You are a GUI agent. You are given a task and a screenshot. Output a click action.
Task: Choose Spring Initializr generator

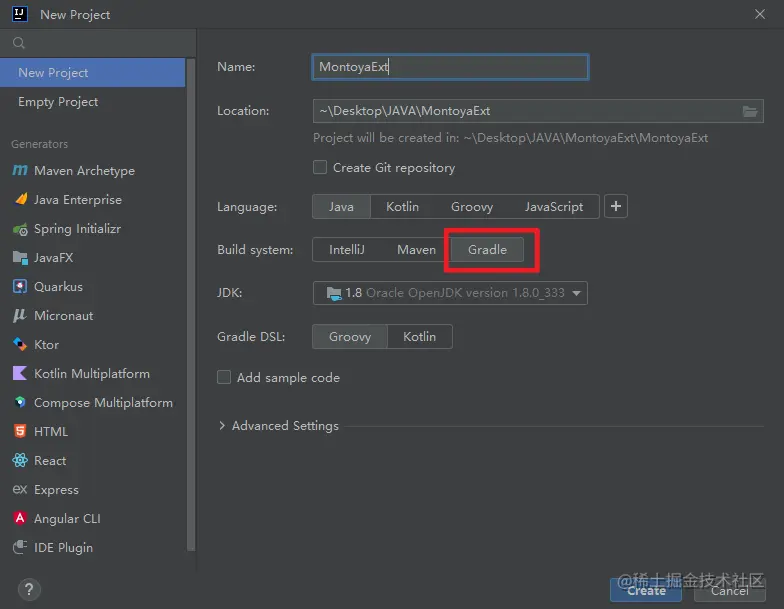(x=92, y=228)
